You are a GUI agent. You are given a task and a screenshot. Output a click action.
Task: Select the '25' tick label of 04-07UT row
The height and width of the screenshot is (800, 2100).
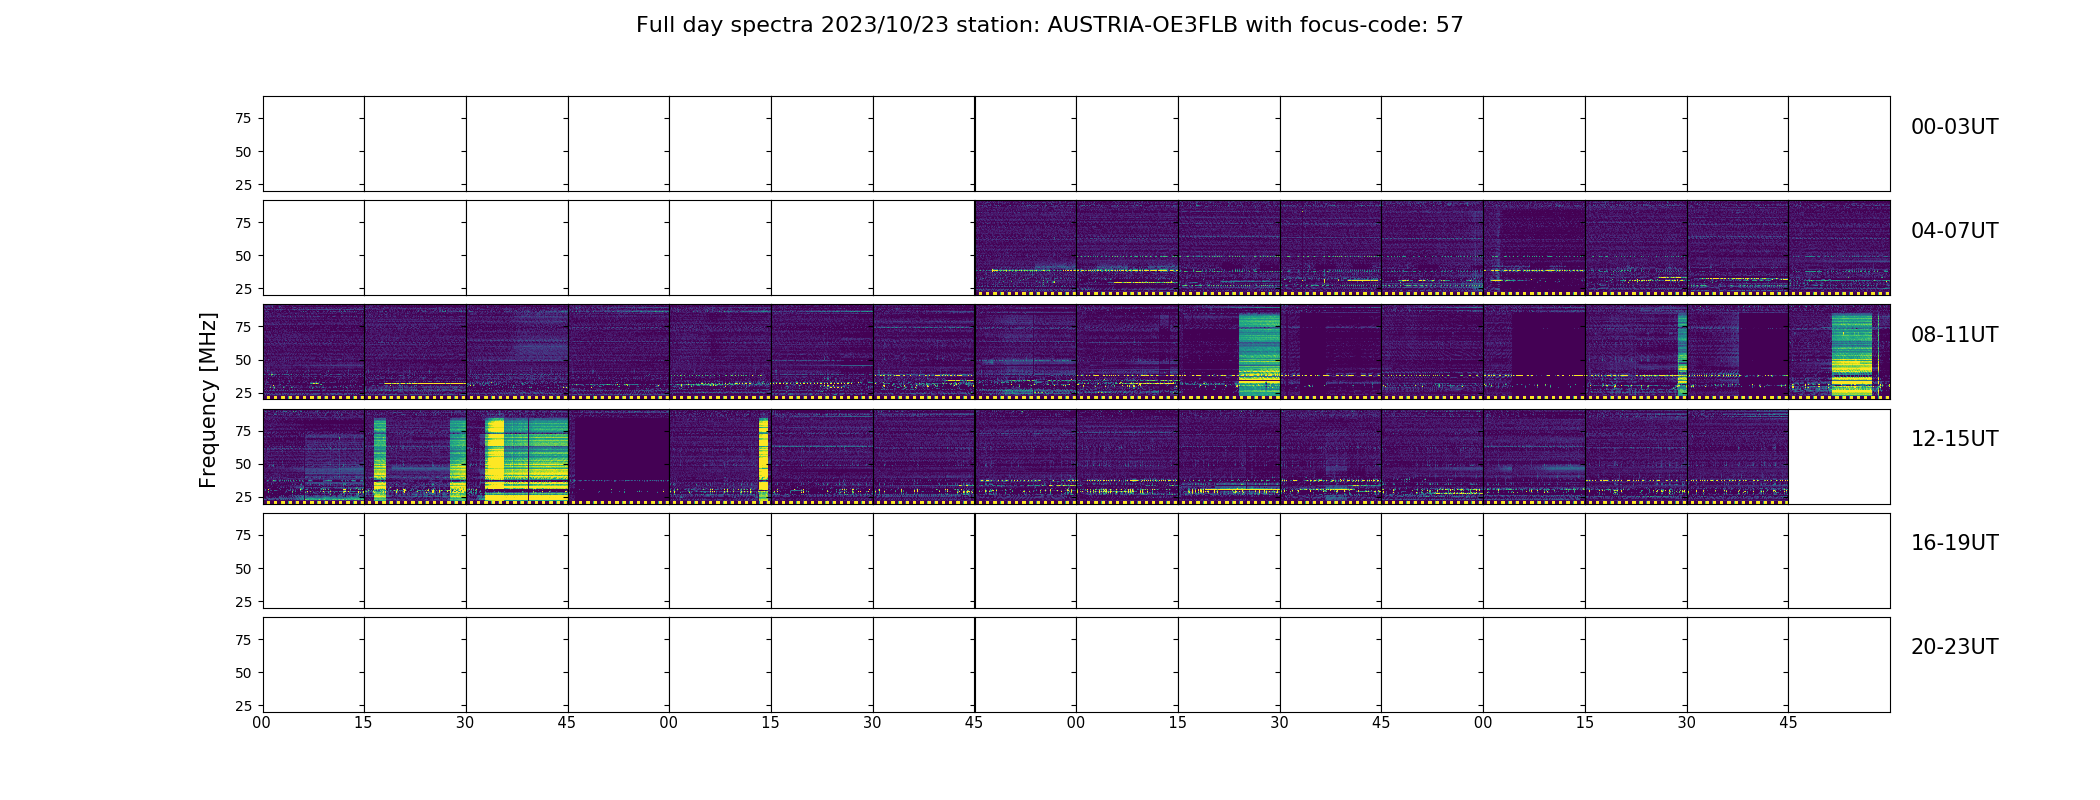[243, 289]
